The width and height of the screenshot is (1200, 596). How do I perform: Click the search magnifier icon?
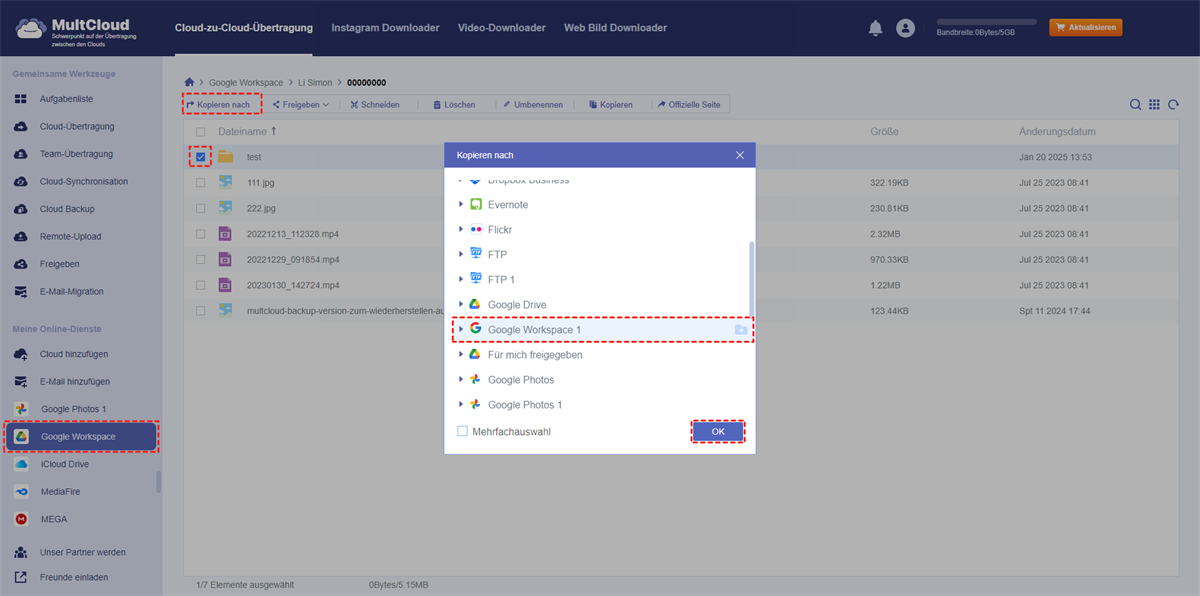click(1136, 104)
